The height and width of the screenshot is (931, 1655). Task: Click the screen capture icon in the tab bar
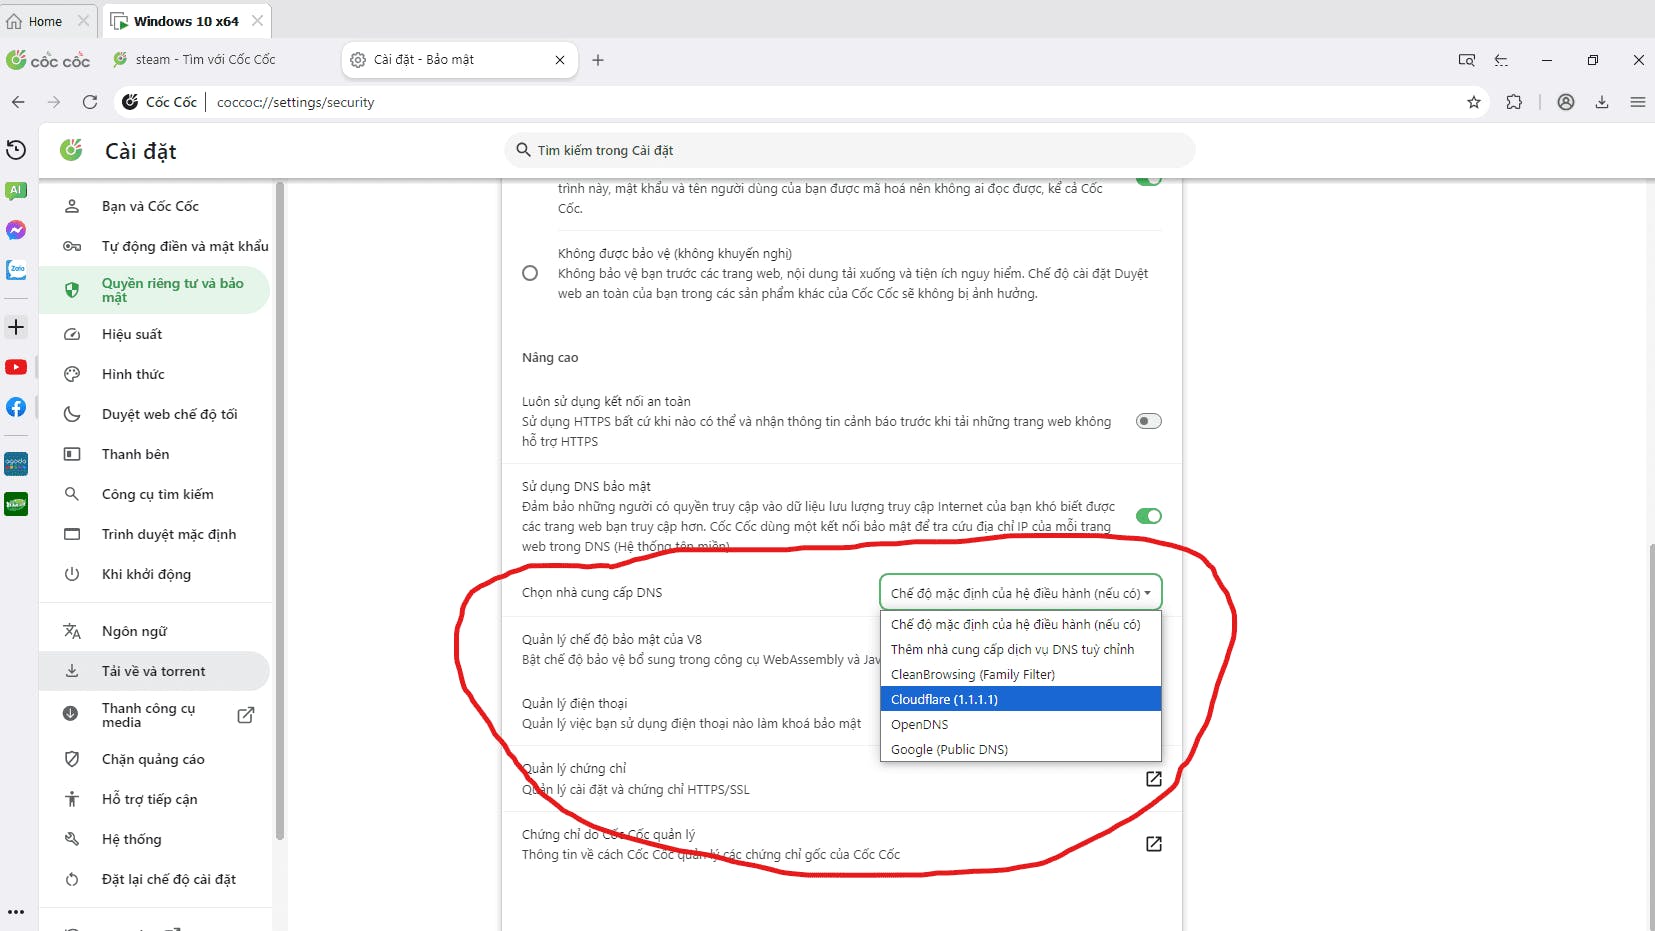[1467, 60]
